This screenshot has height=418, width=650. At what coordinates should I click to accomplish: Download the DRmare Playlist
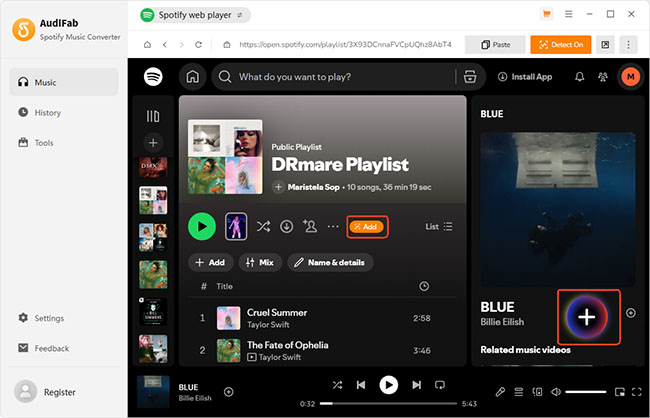pos(286,226)
